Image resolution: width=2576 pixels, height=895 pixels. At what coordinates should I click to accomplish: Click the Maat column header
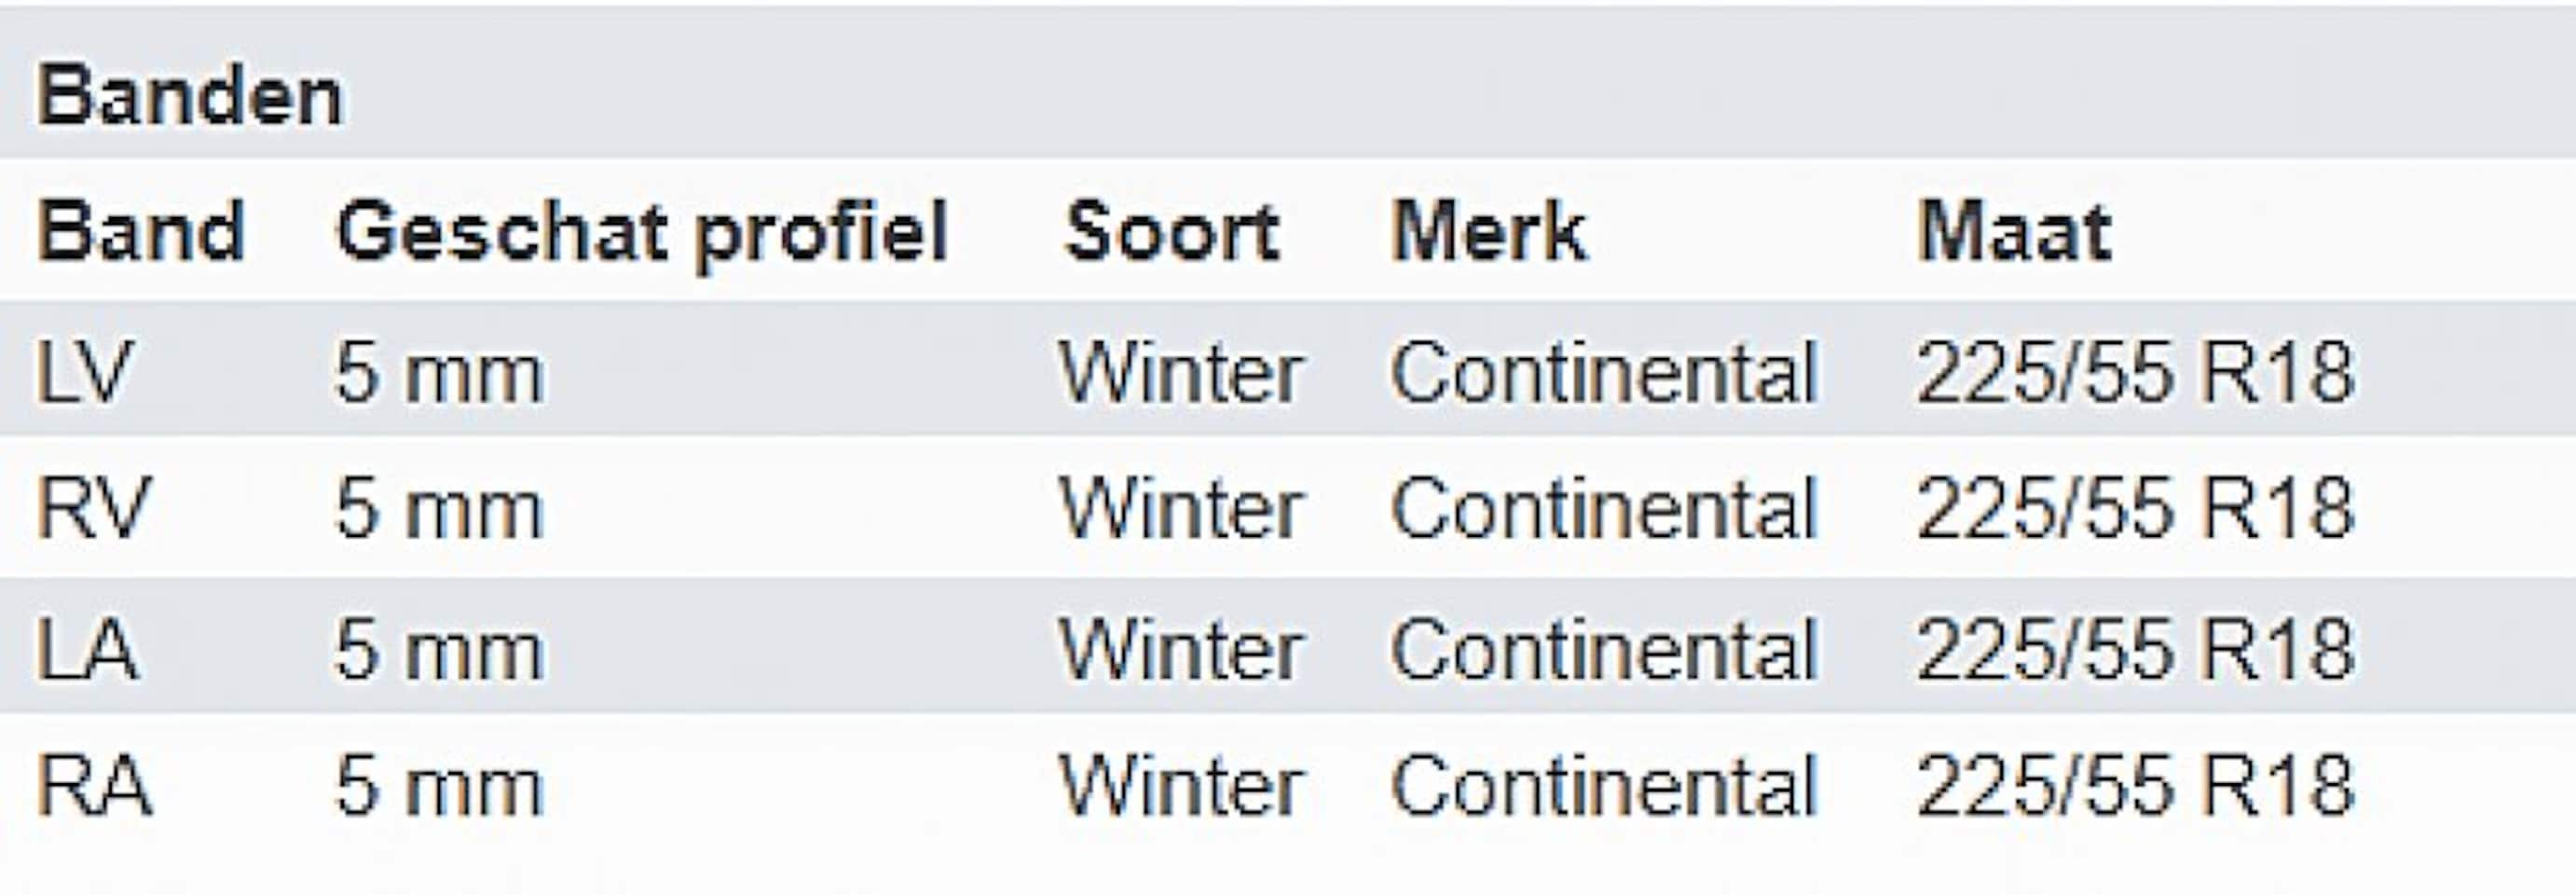(2013, 232)
